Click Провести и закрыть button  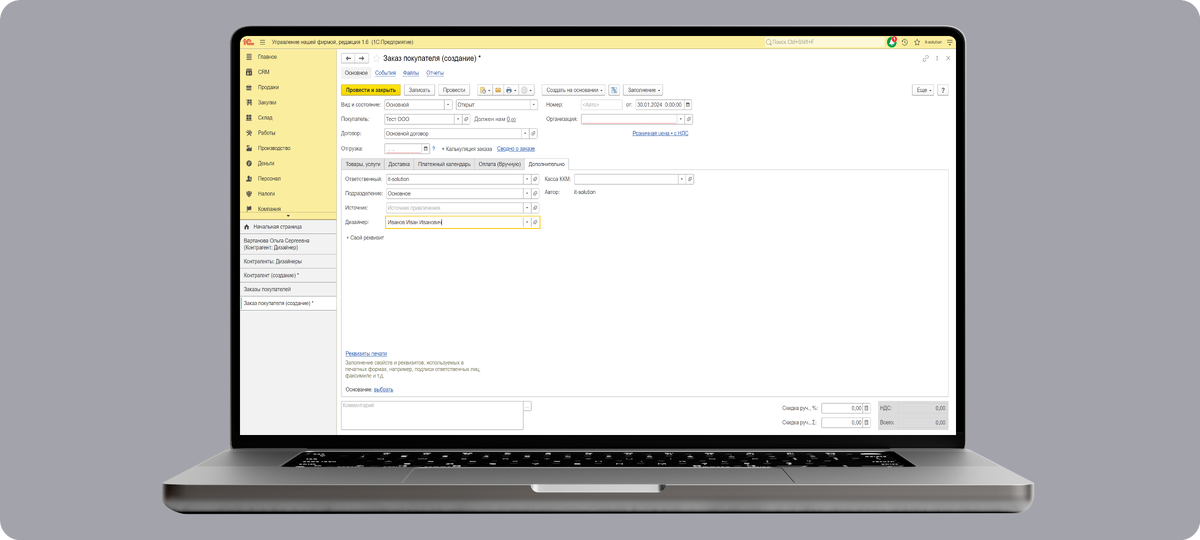tap(371, 90)
